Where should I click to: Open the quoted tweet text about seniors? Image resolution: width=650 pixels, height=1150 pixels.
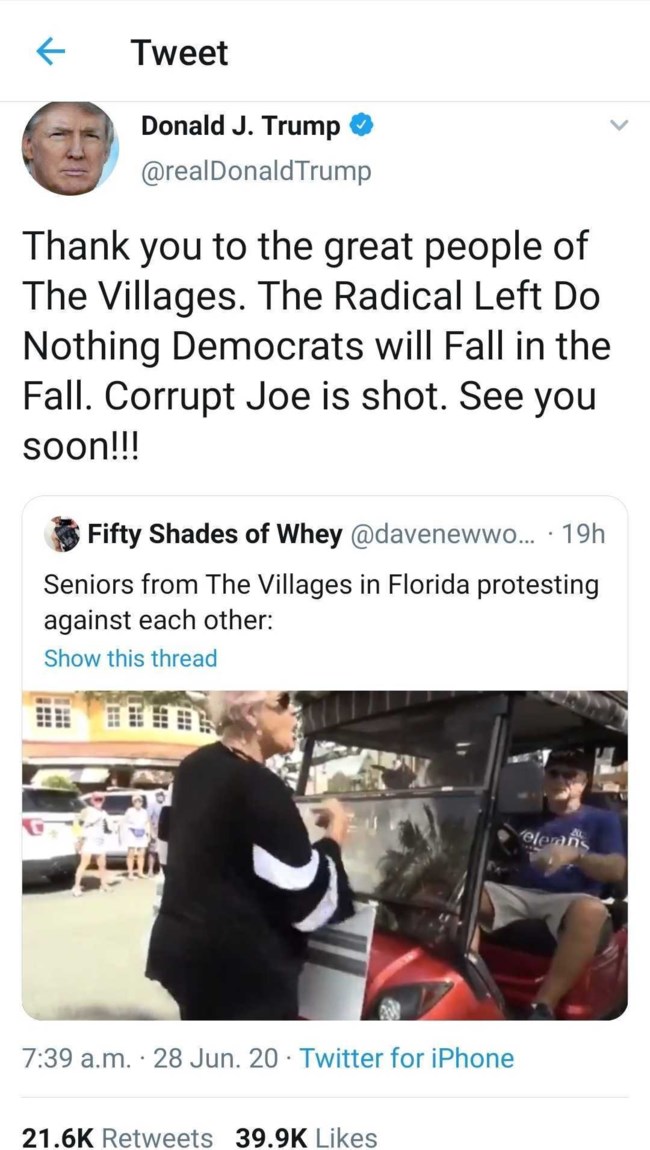[320, 600]
